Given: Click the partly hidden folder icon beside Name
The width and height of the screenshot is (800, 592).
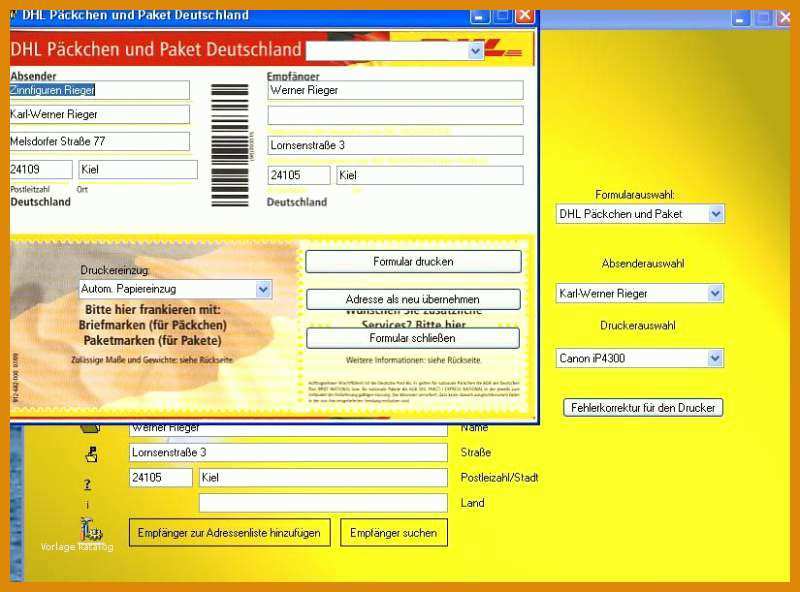Looking at the screenshot, I should tap(90, 428).
